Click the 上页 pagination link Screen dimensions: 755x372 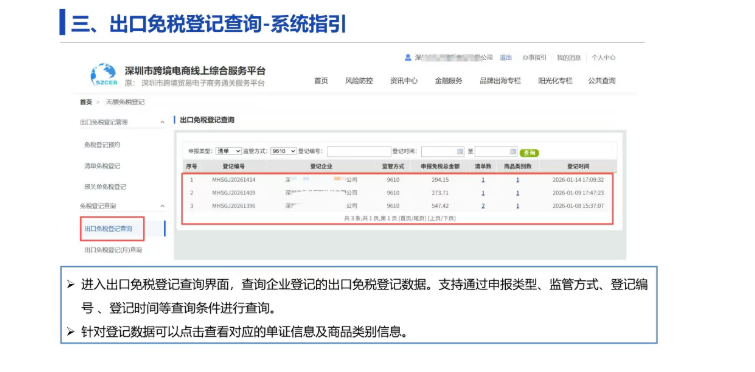coord(435,218)
